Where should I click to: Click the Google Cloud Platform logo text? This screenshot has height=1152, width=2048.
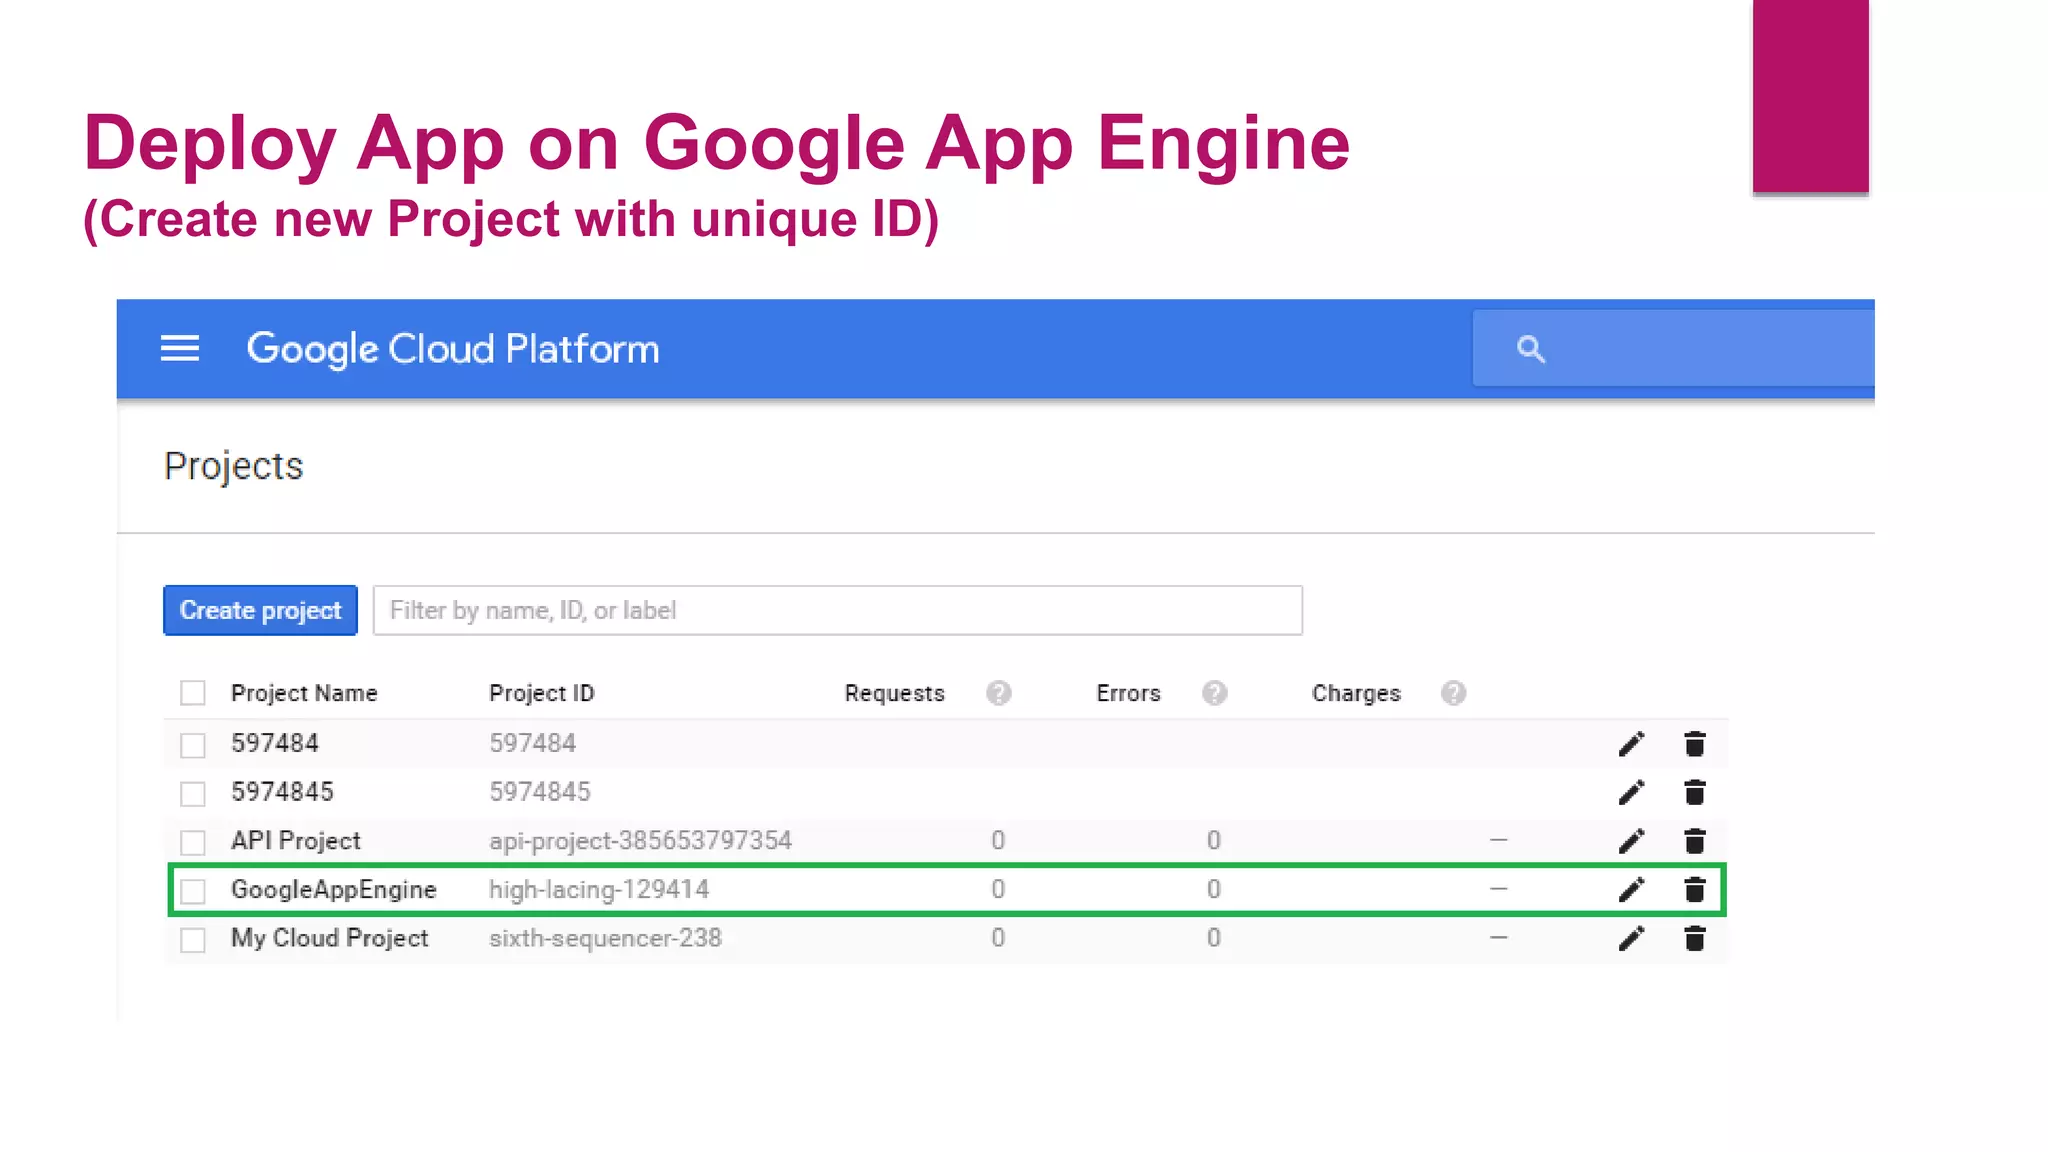(x=453, y=349)
